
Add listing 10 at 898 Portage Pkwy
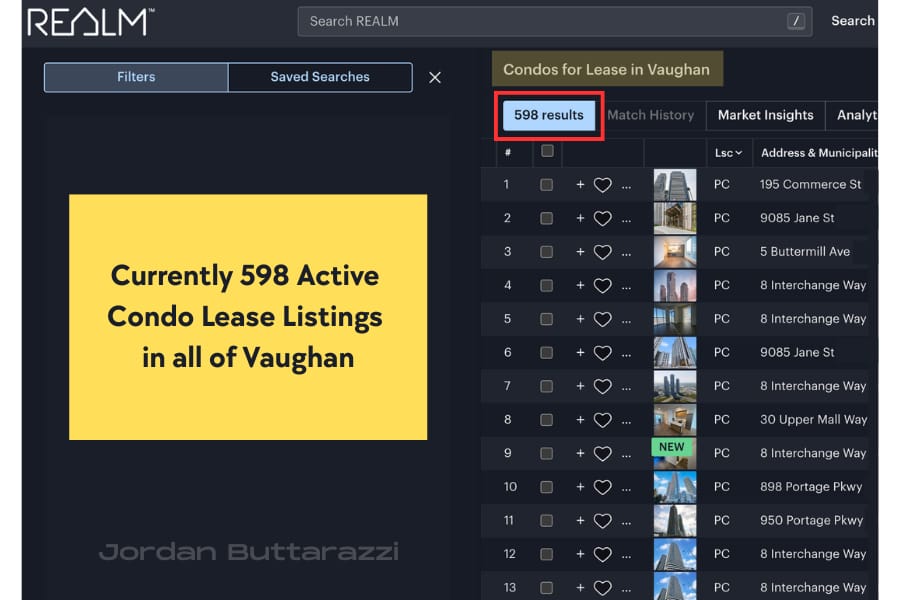coord(580,487)
